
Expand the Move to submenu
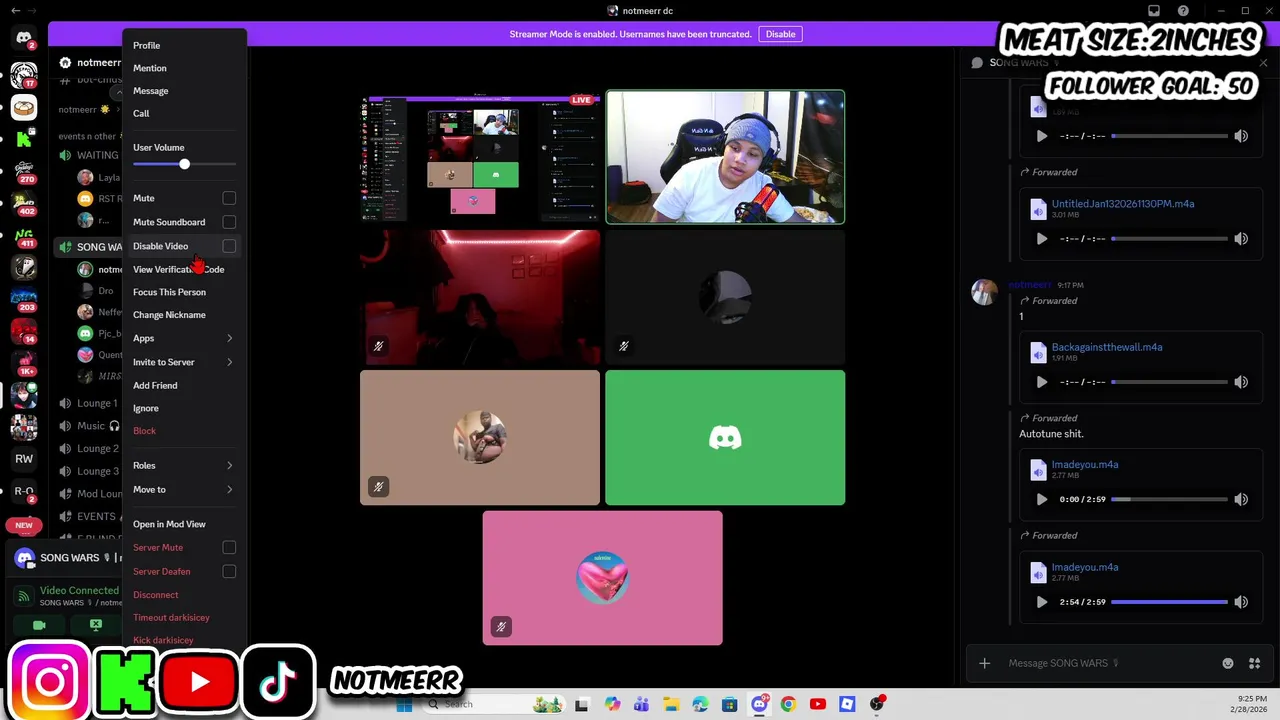pyautogui.click(x=184, y=489)
